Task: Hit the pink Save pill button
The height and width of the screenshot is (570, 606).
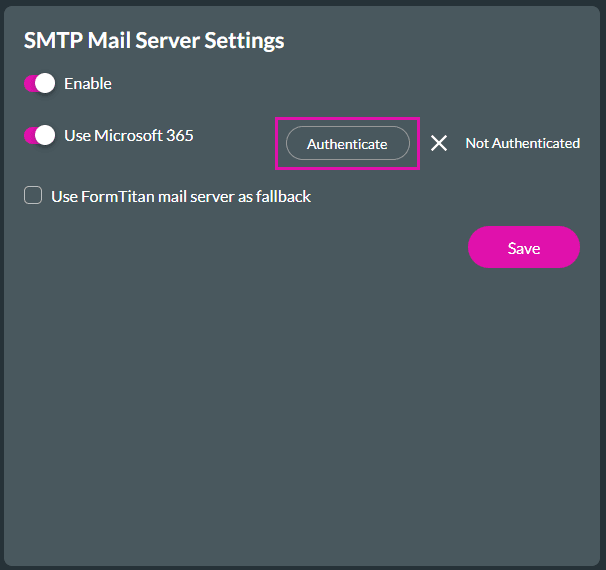Action: tap(523, 248)
